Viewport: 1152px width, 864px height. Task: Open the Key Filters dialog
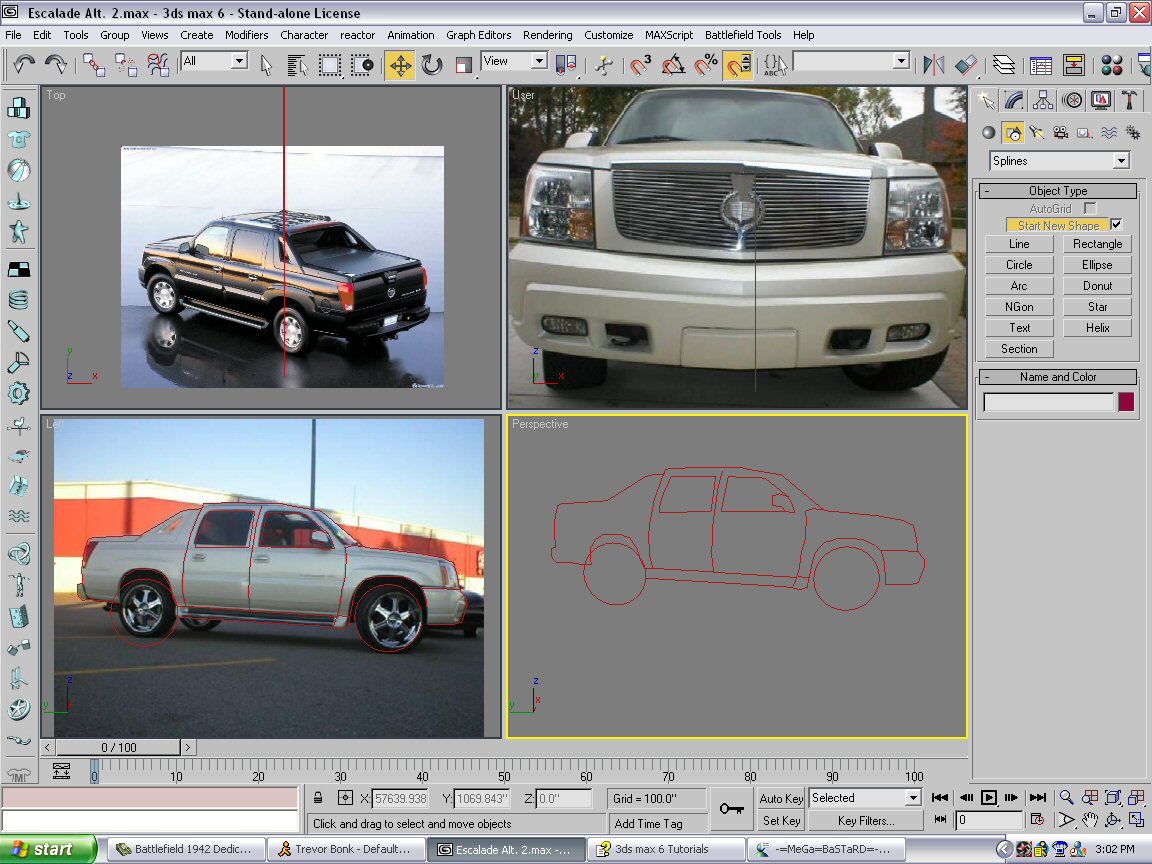[x=865, y=821]
